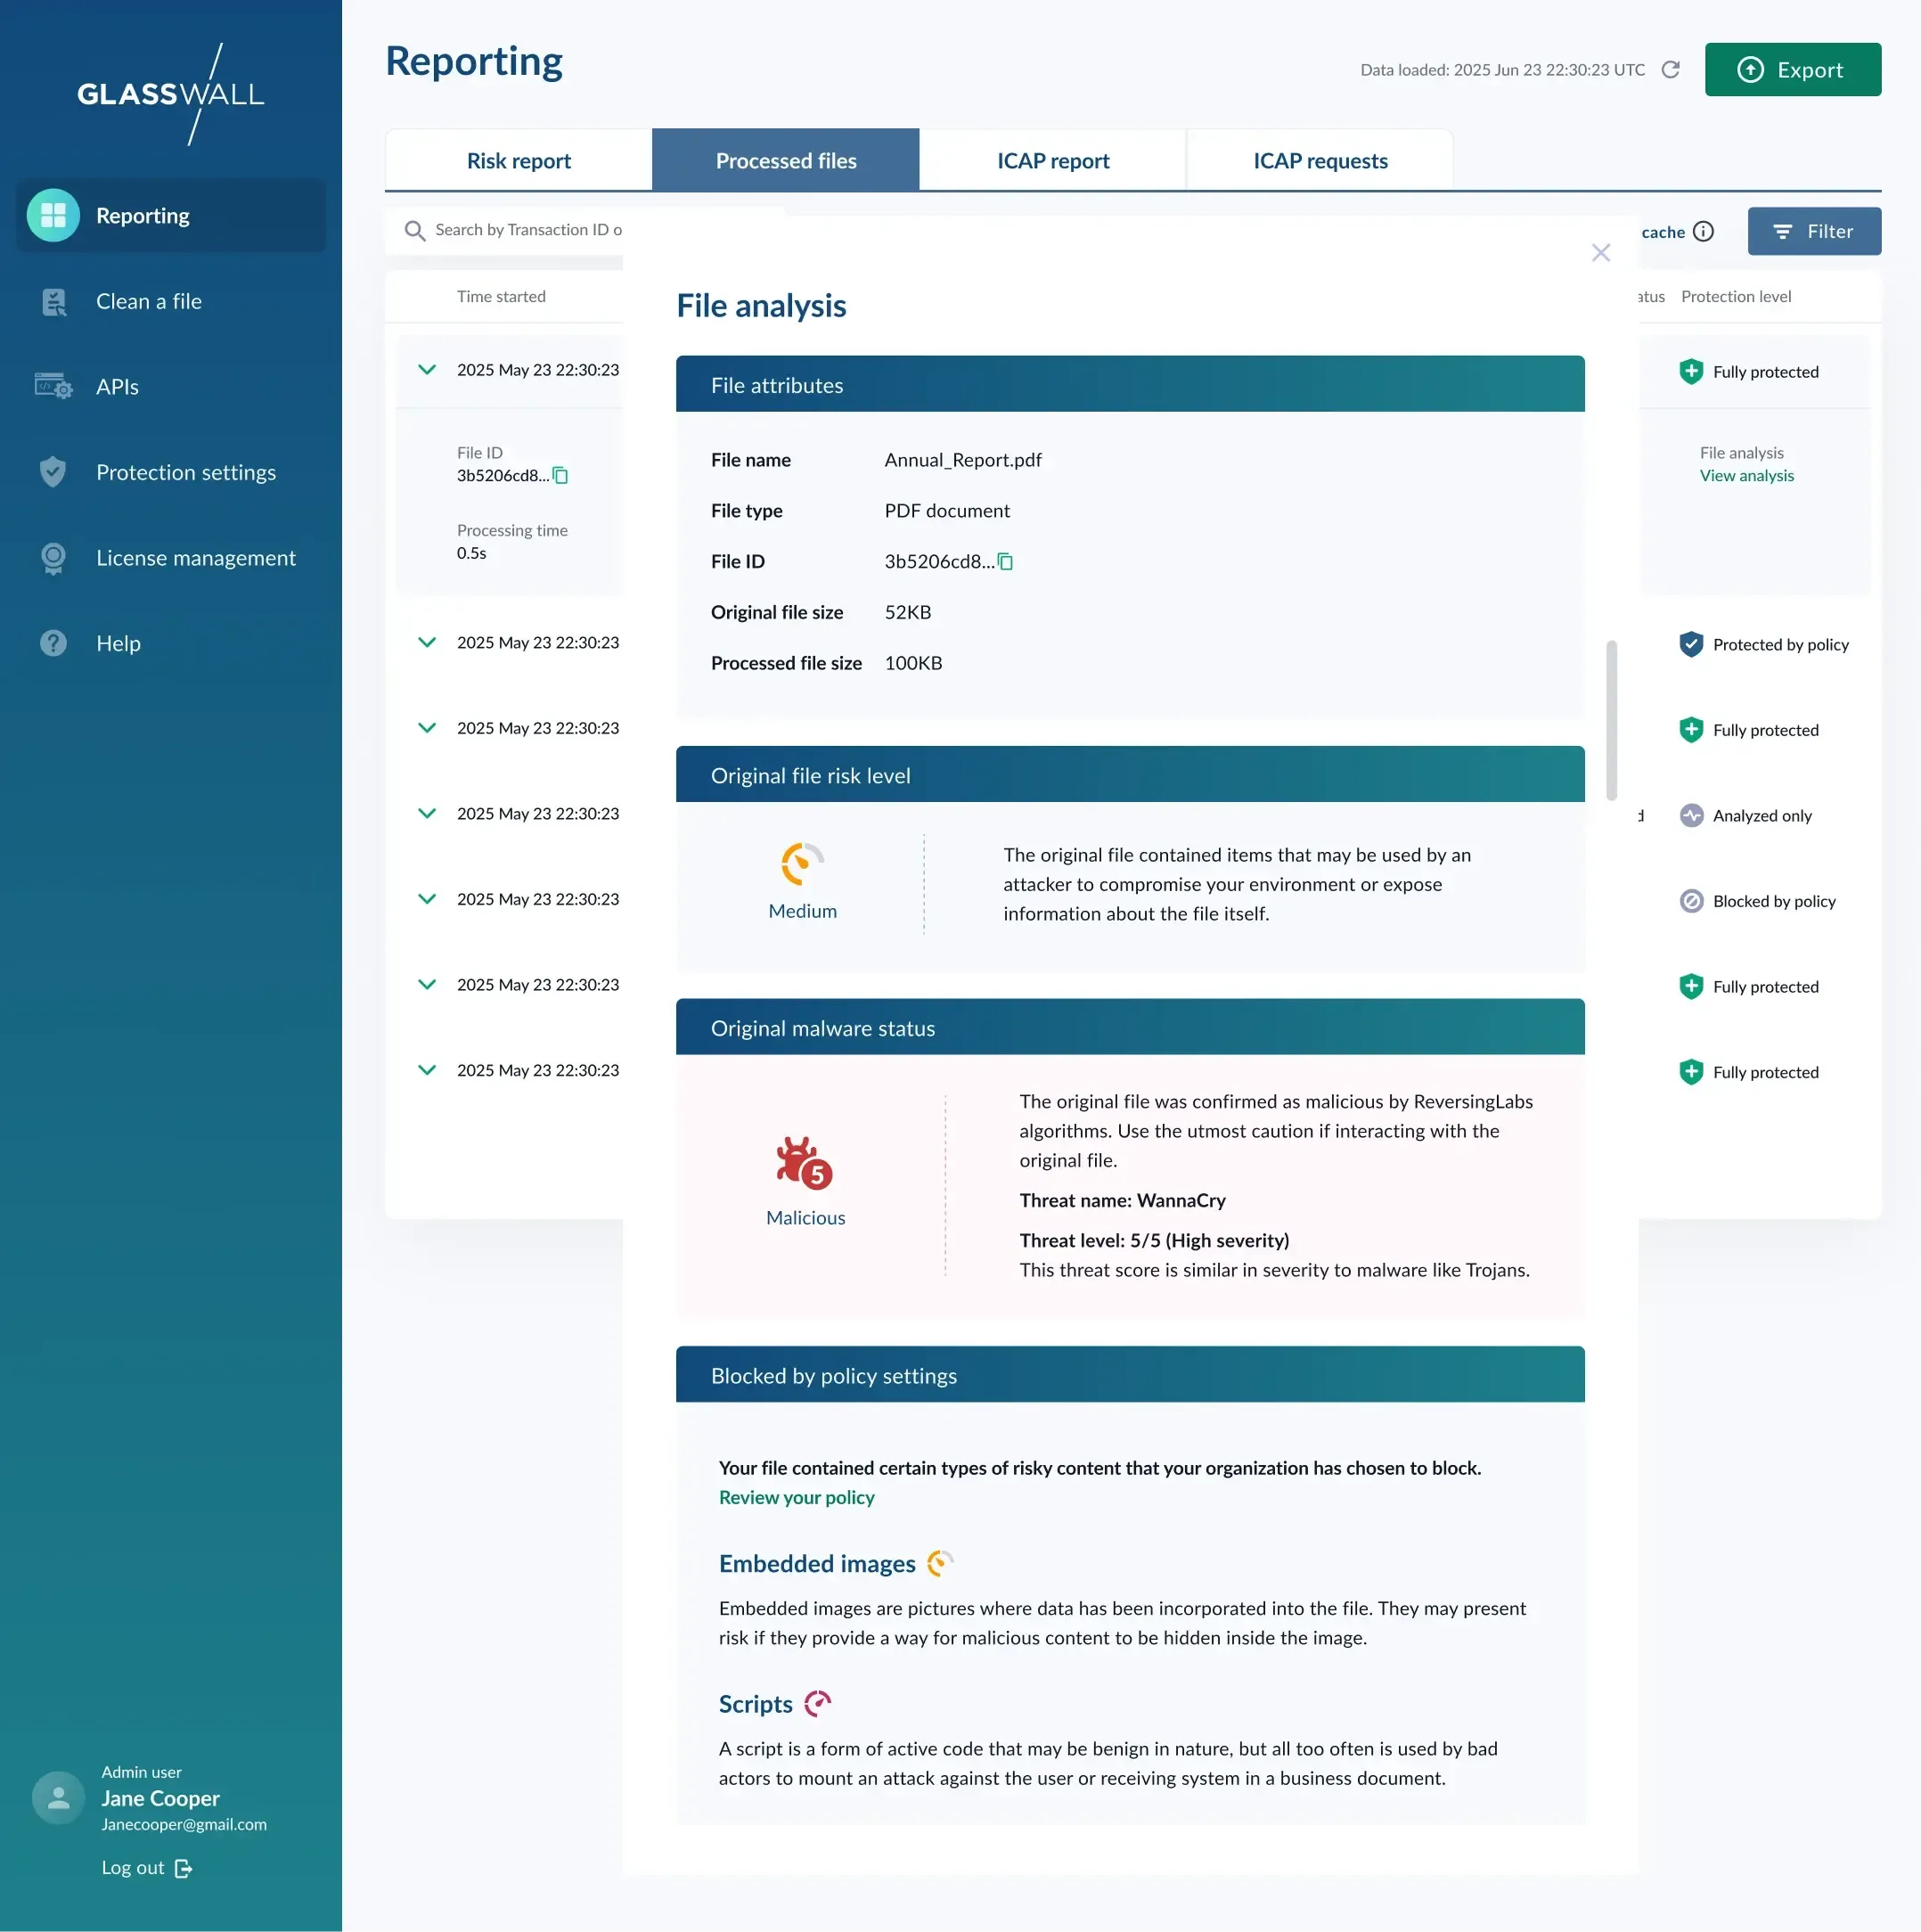Expand the last timestamp entry in the list

click(x=427, y=1070)
